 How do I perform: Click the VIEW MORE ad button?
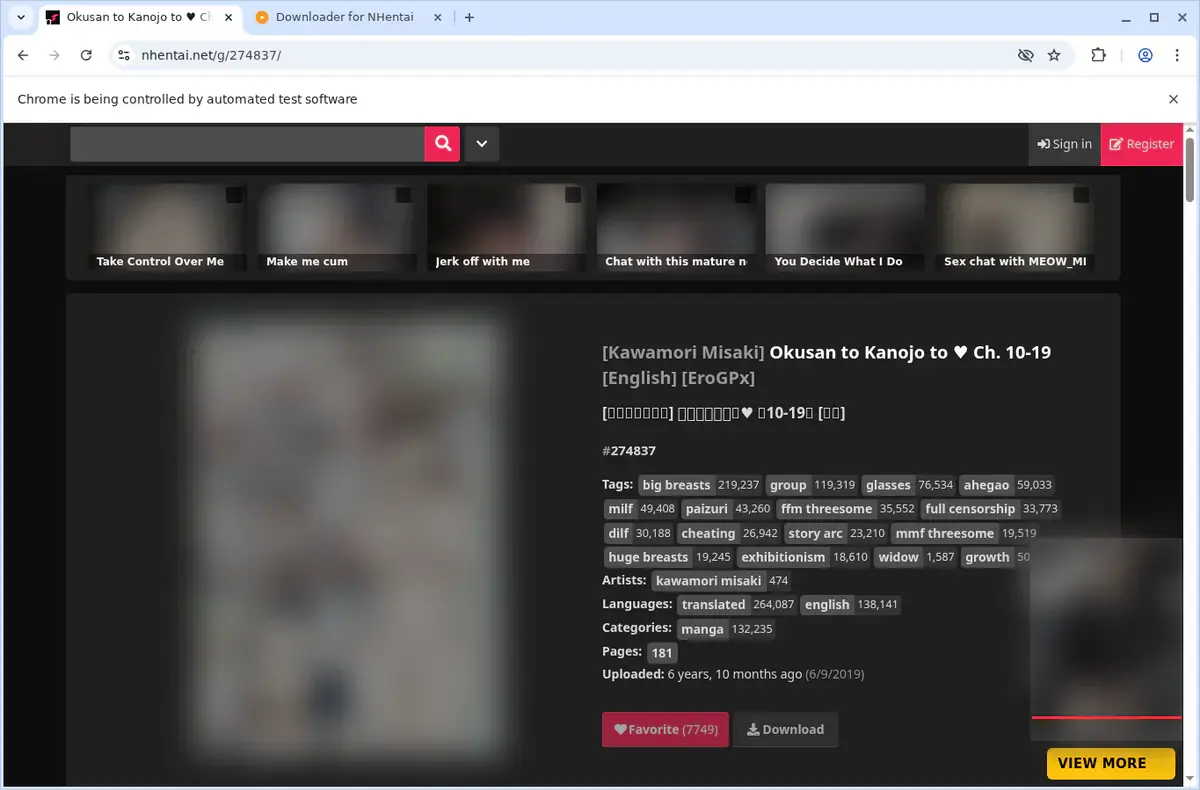(1111, 763)
